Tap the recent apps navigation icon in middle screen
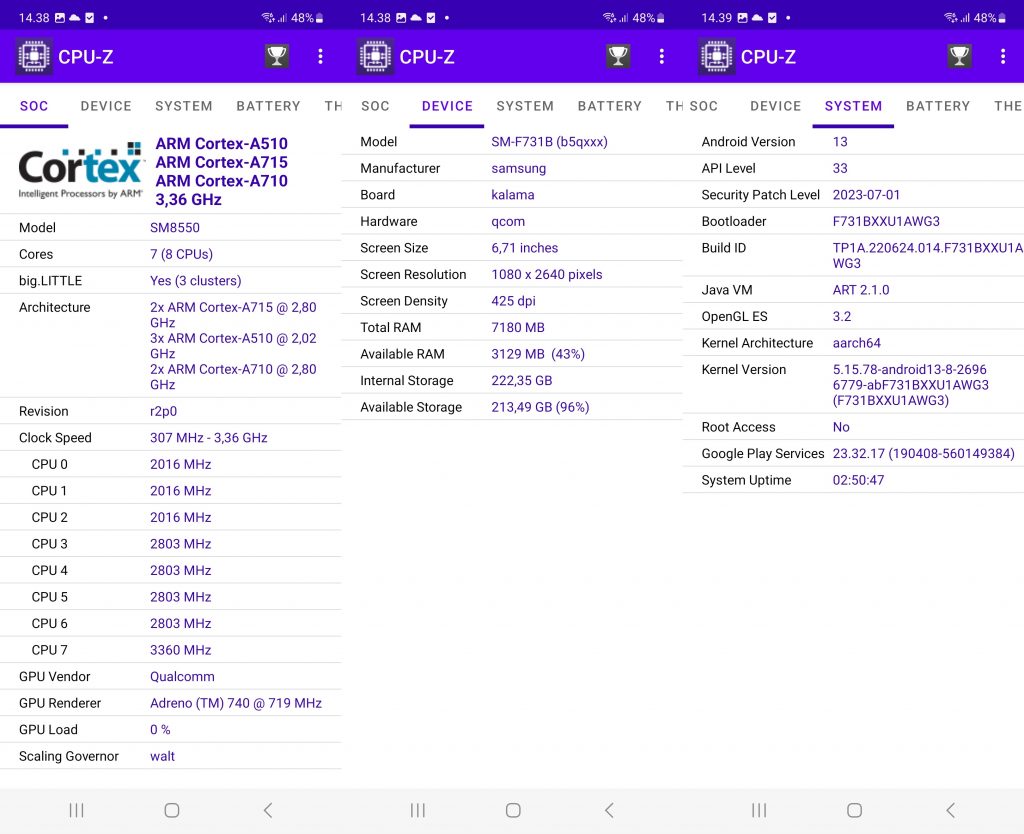 click(418, 810)
